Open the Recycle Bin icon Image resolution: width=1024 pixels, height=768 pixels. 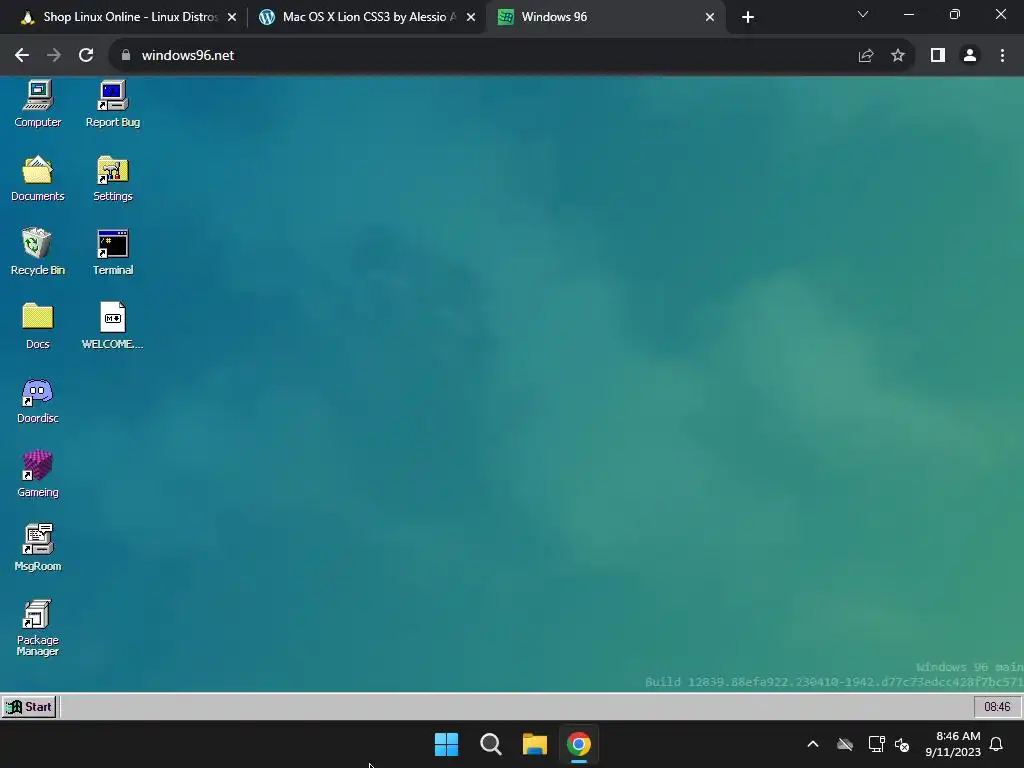[x=37, y=252]
